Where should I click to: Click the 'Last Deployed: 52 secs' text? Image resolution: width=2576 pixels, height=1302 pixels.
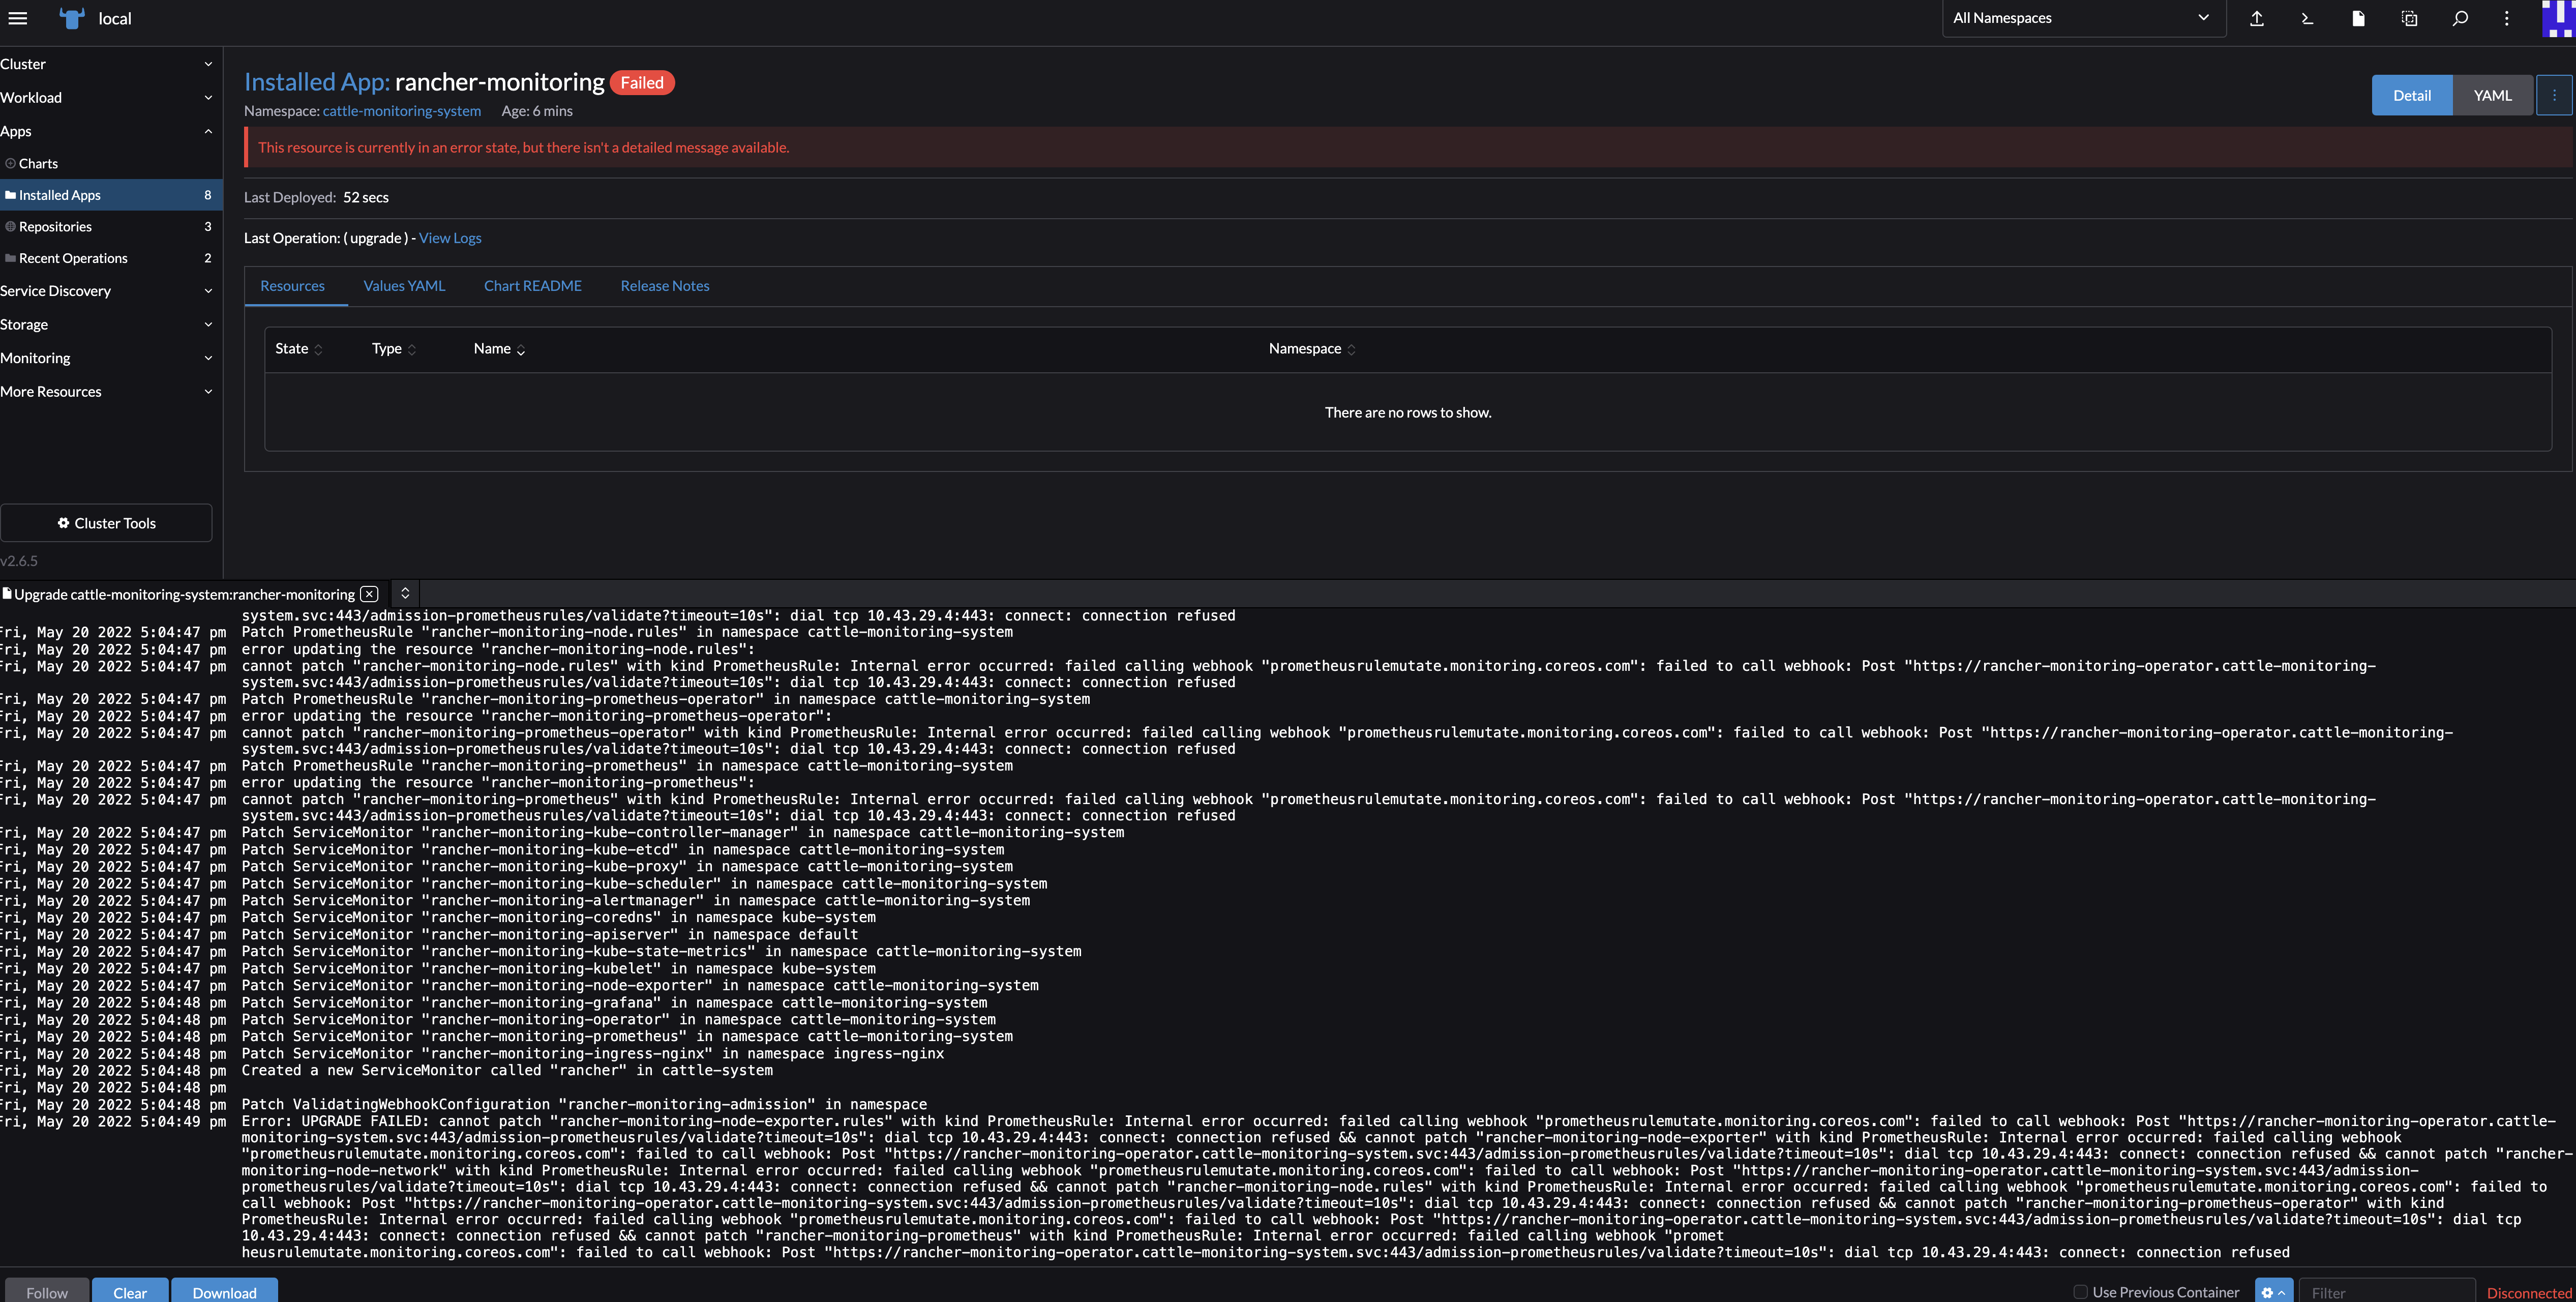(316, 197)
